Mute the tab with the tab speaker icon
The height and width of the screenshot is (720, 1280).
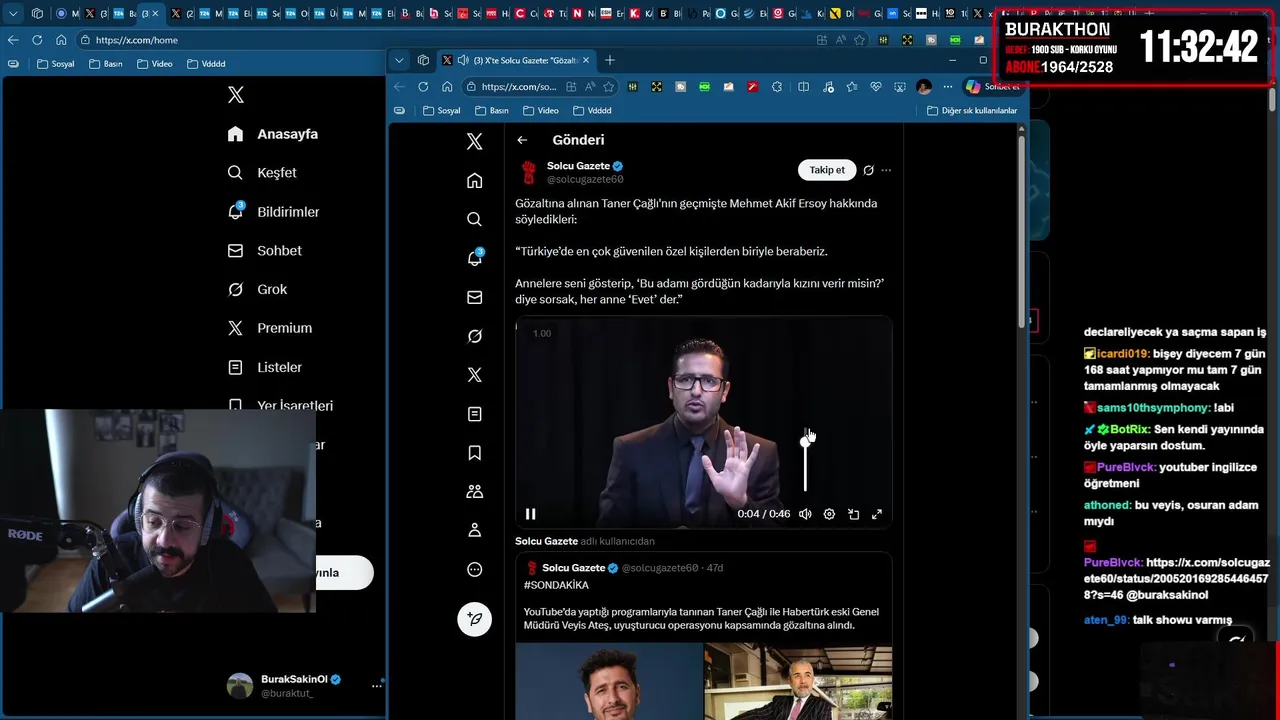click(463, 60)
